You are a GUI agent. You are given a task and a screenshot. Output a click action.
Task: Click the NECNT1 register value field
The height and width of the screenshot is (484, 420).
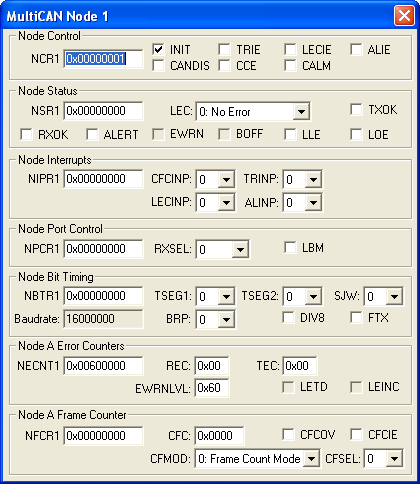pyautogui.click(x=103, y=366)
